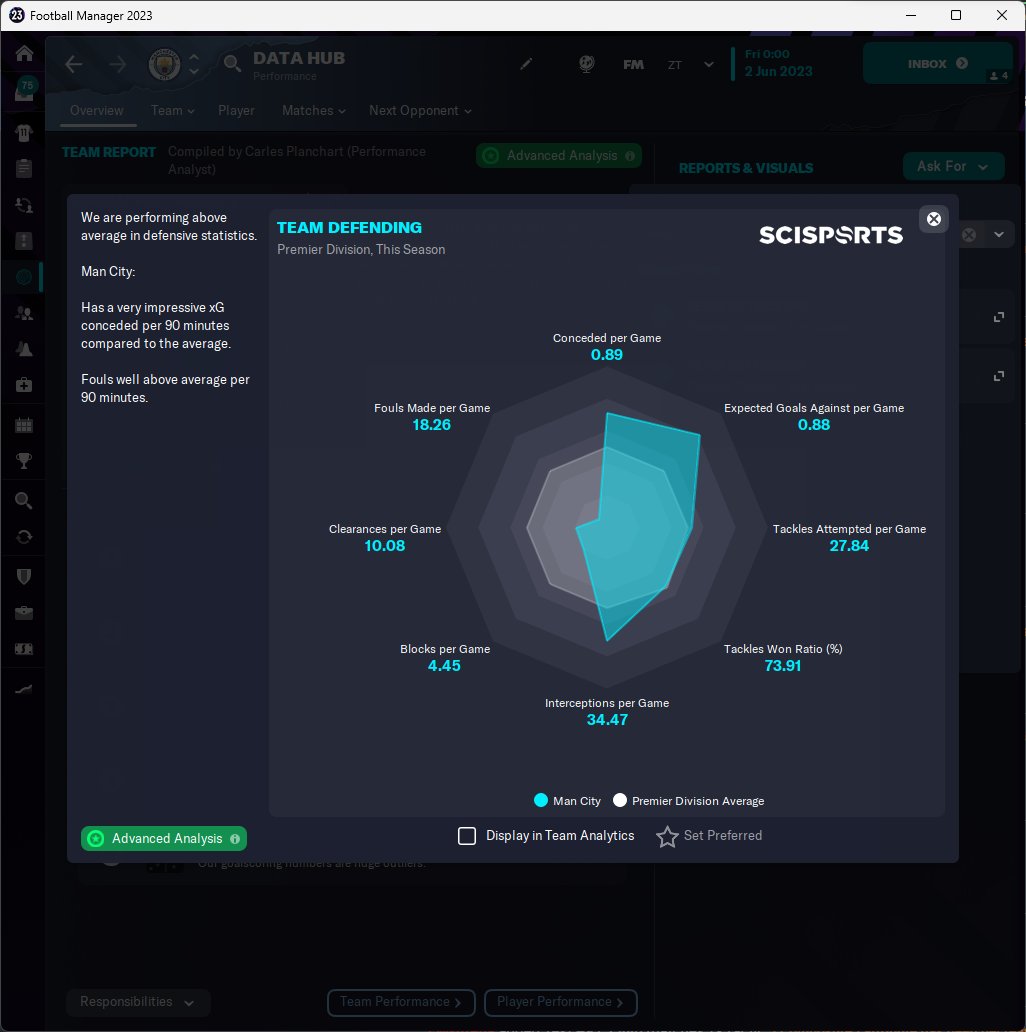
Task: Click the club switcher up-down arrows
Action: (194, 64)
